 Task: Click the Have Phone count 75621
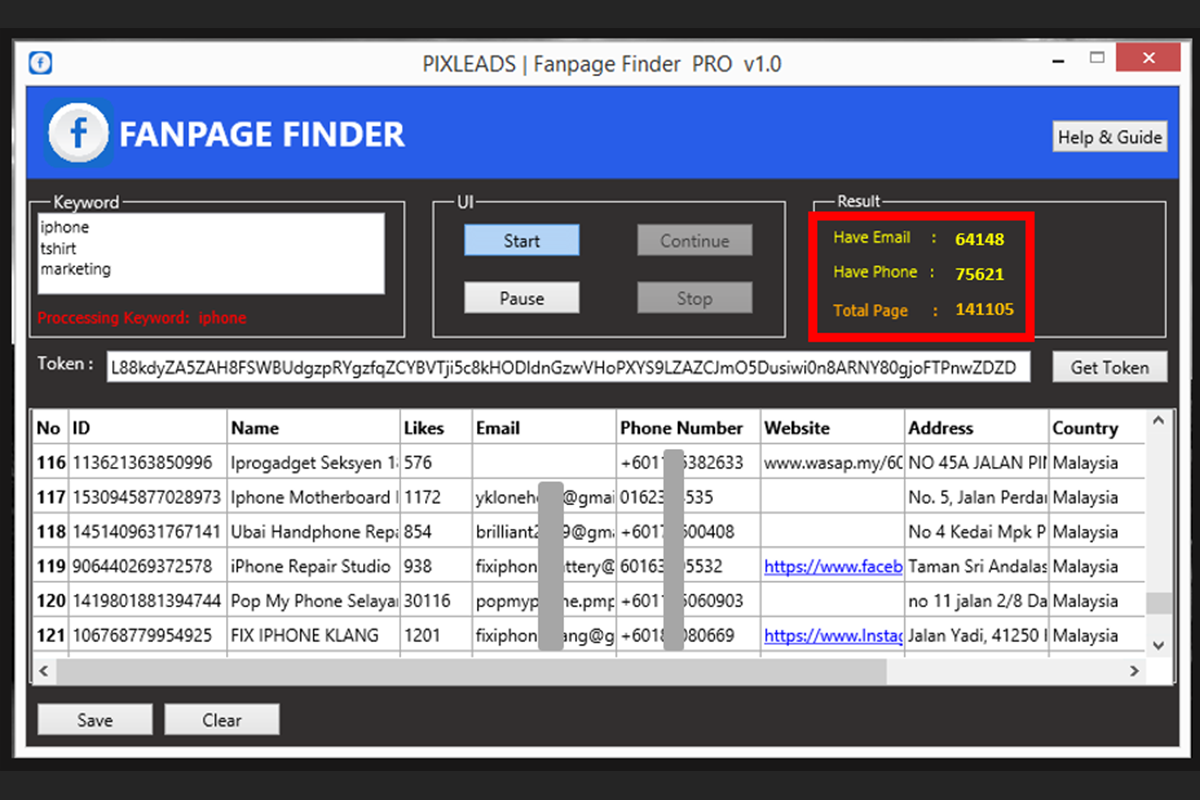[979, 274]
